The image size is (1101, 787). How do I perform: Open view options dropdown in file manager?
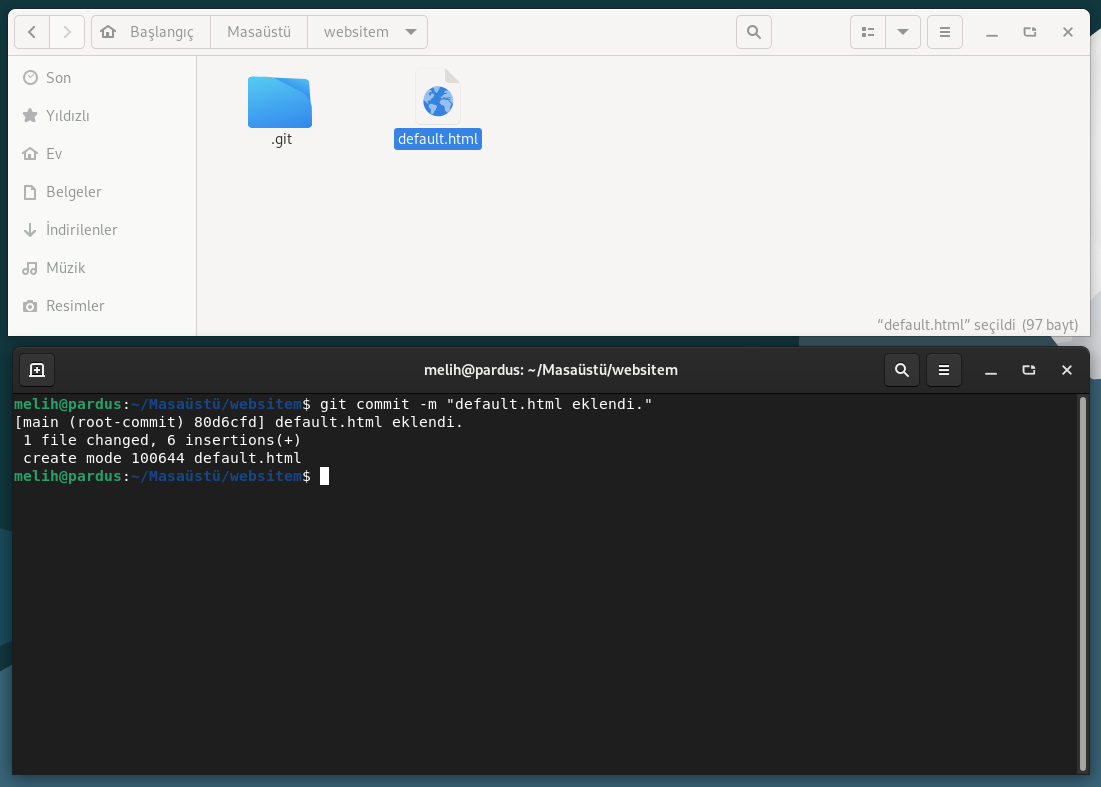(x=903, y=32)
